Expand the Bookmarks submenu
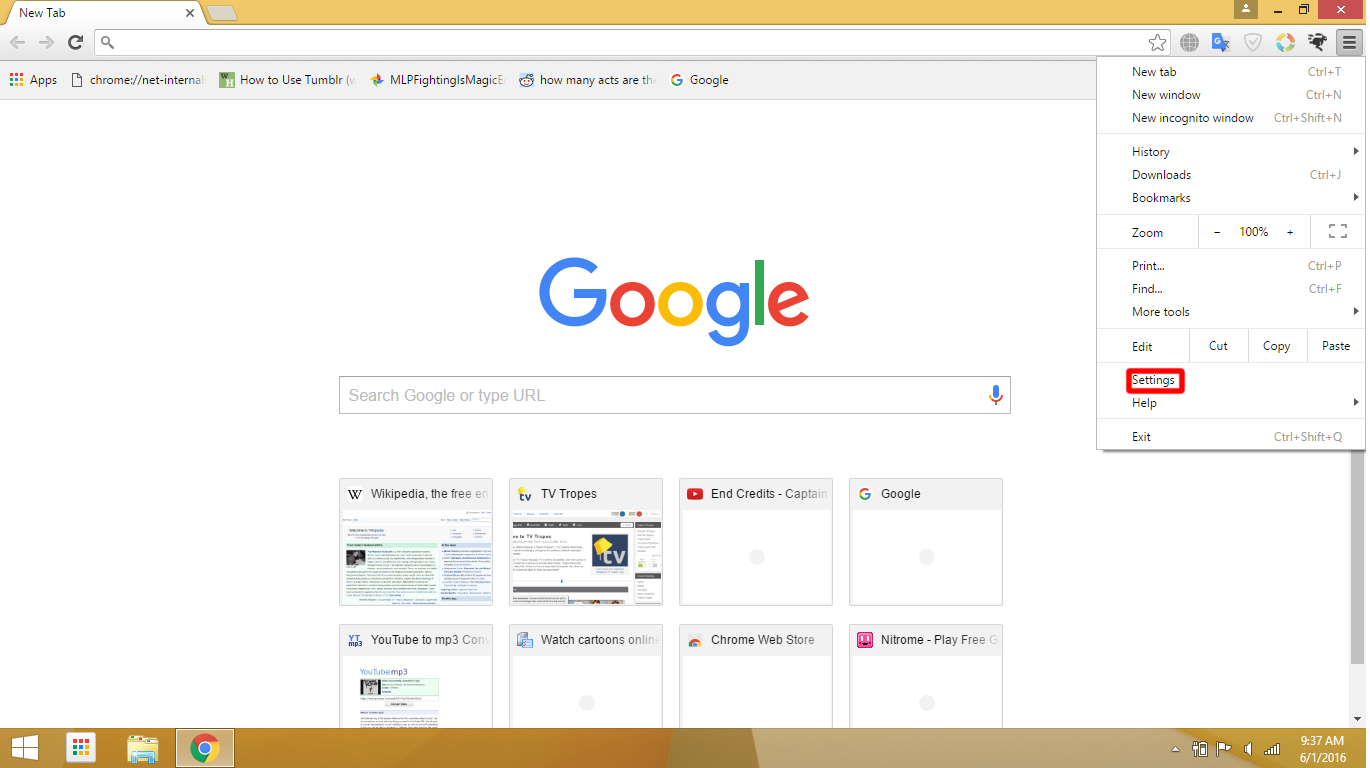The height and width of the screenshot is (768, 1370). 1231,198
